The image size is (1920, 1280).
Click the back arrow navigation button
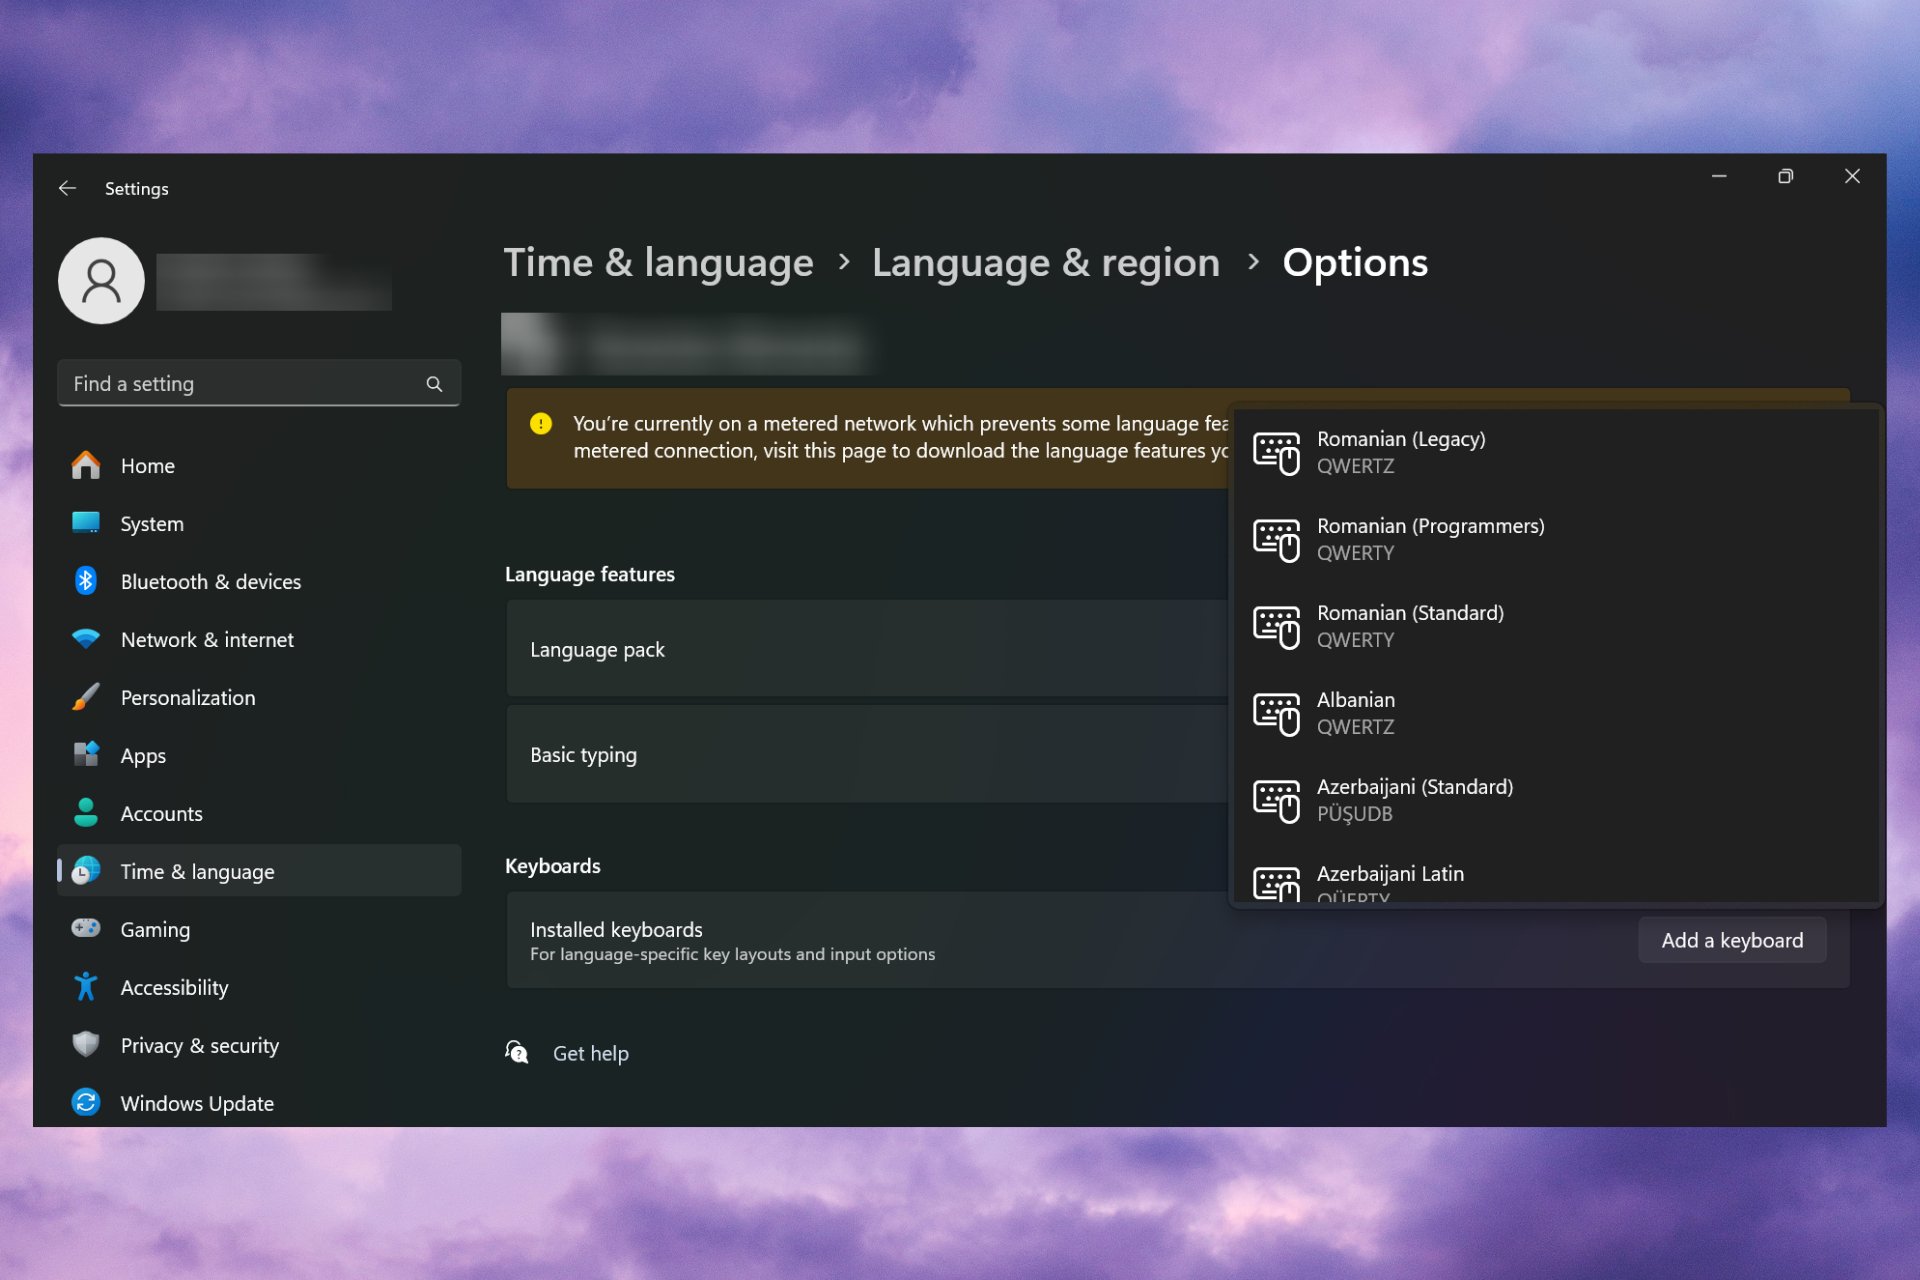[x=67, y=187]
